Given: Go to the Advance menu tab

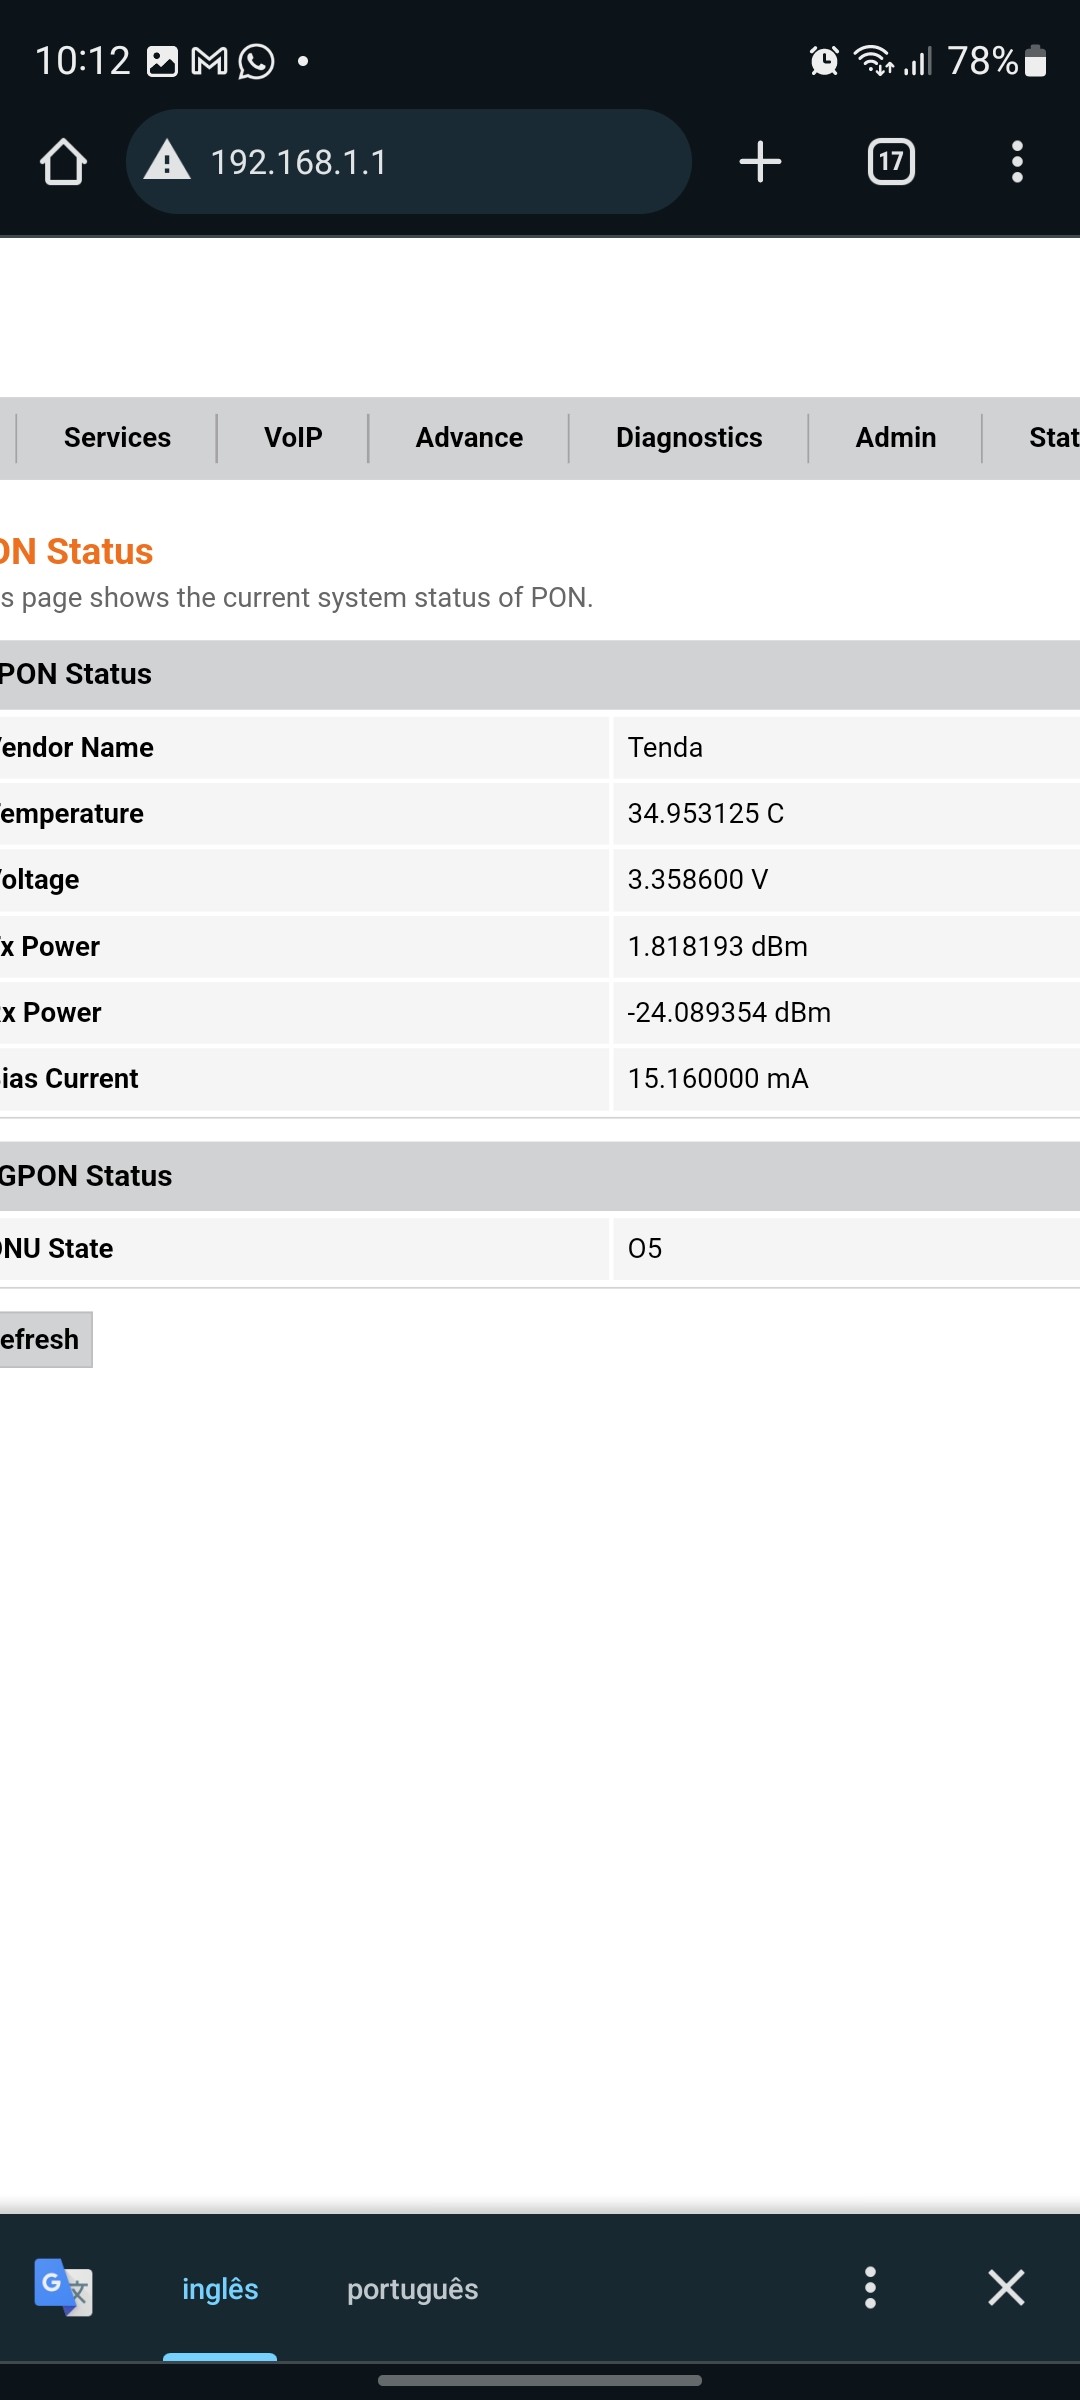Looking at the screenshot, I should pos(469,438).
